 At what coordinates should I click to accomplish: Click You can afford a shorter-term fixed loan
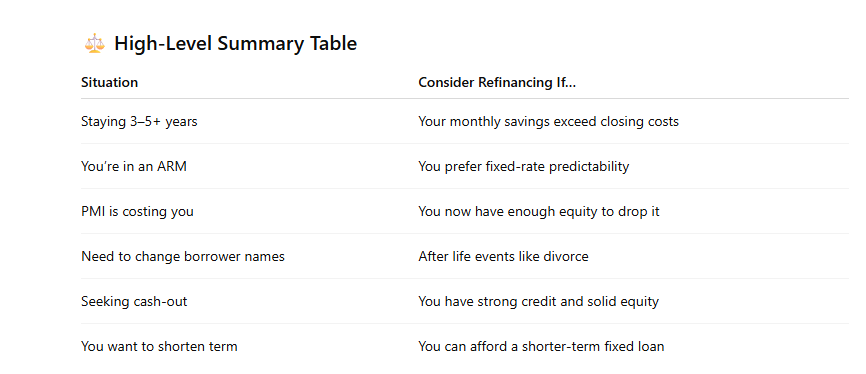[x=541, y=346]
